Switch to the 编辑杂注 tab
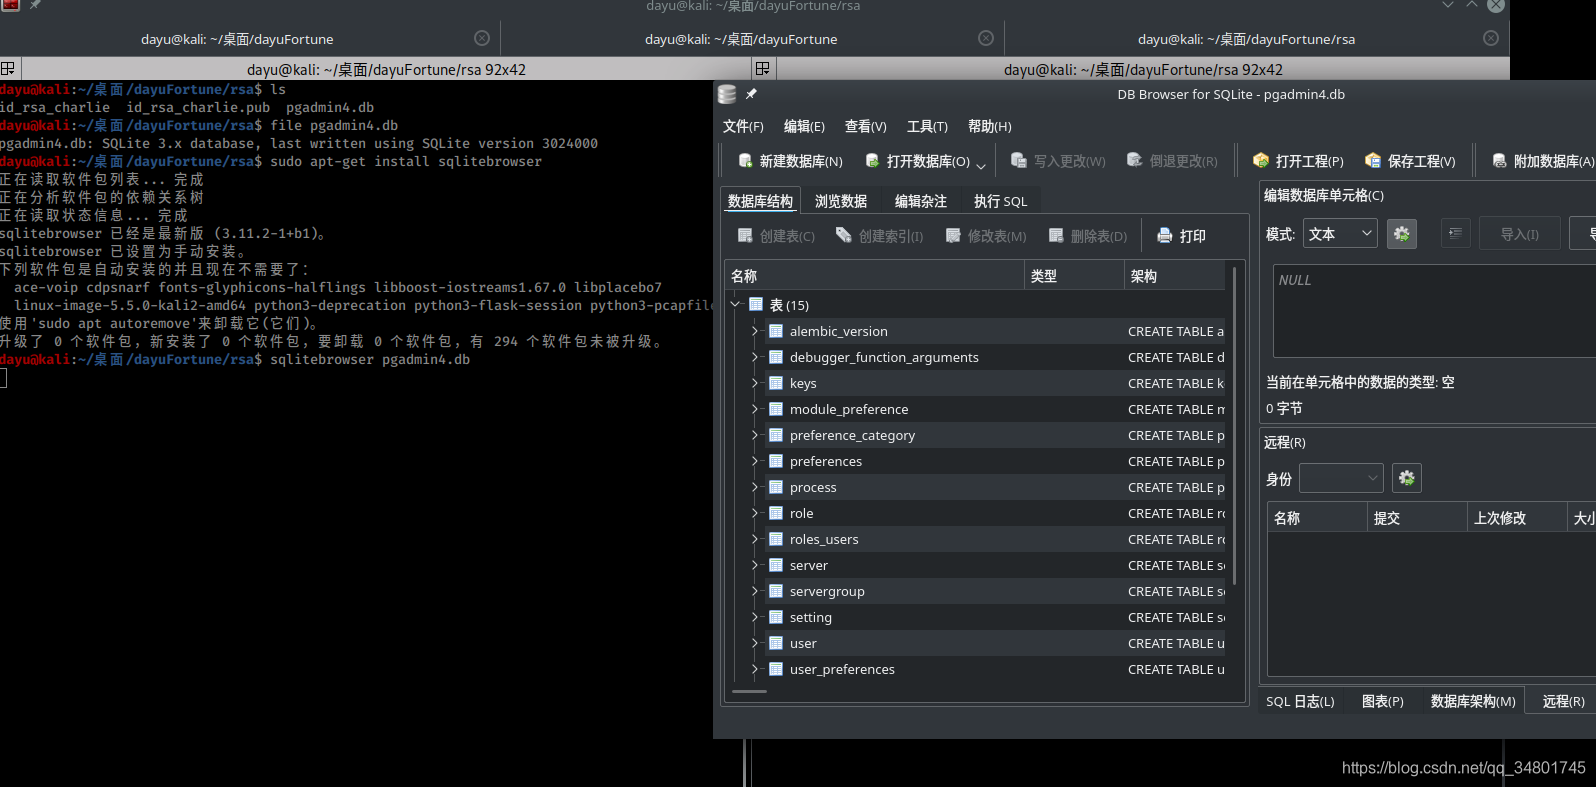This screenshot has width=1596, height=787. click(921, 201)
